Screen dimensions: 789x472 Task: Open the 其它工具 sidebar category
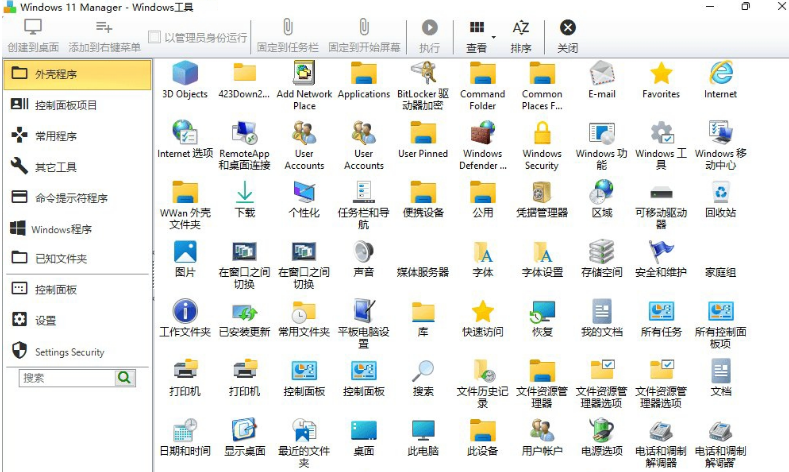pyautogui.click(x=77, y=167)
